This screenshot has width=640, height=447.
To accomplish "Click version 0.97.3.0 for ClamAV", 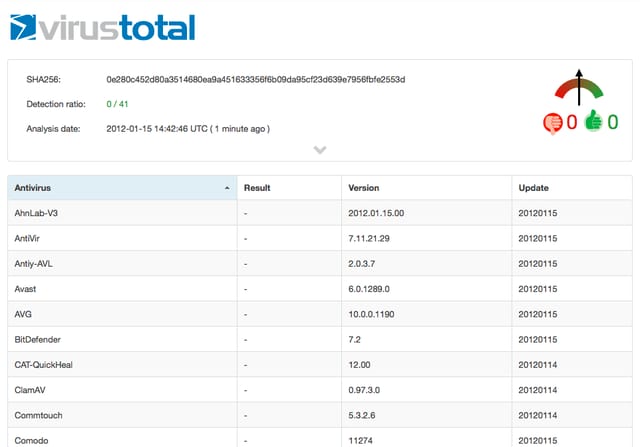I will pos(364,390).
